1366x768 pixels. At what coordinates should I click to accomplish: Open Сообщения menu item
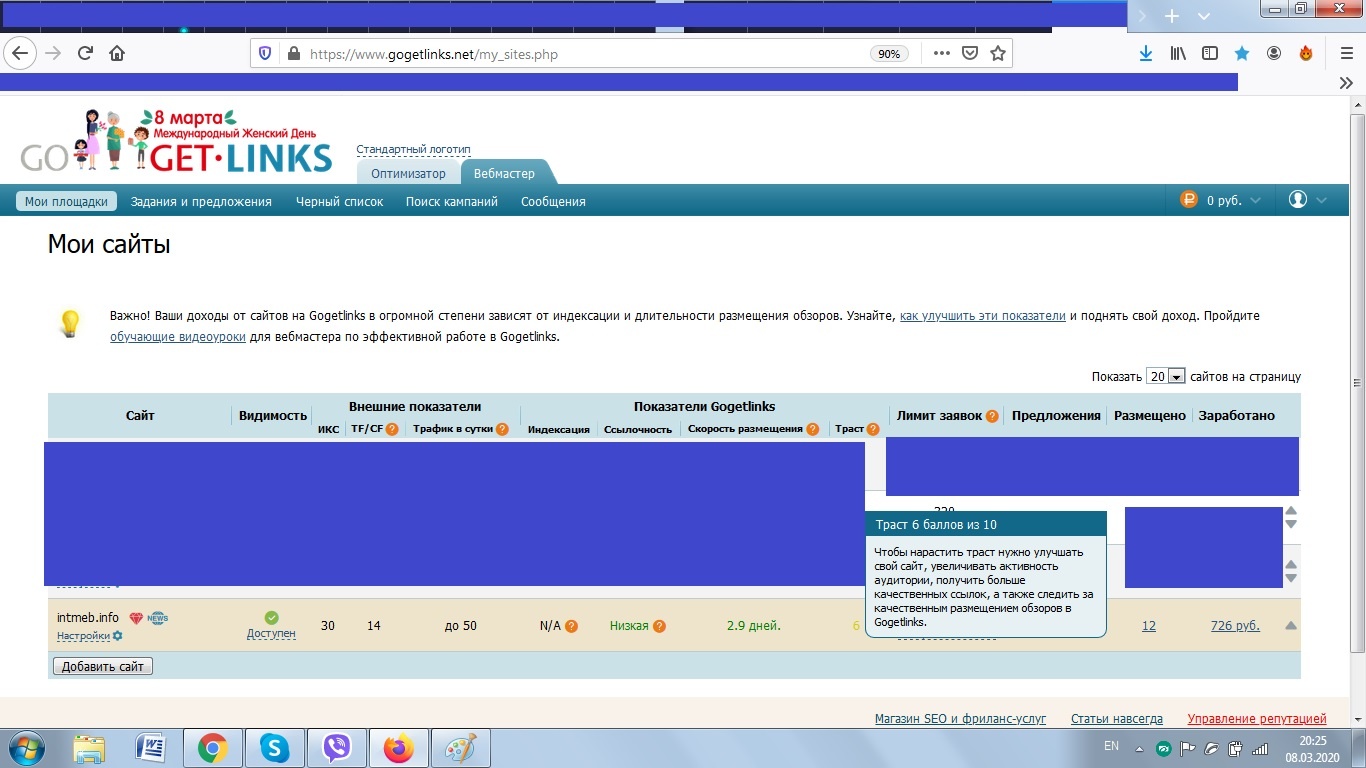tap(553, 201)
